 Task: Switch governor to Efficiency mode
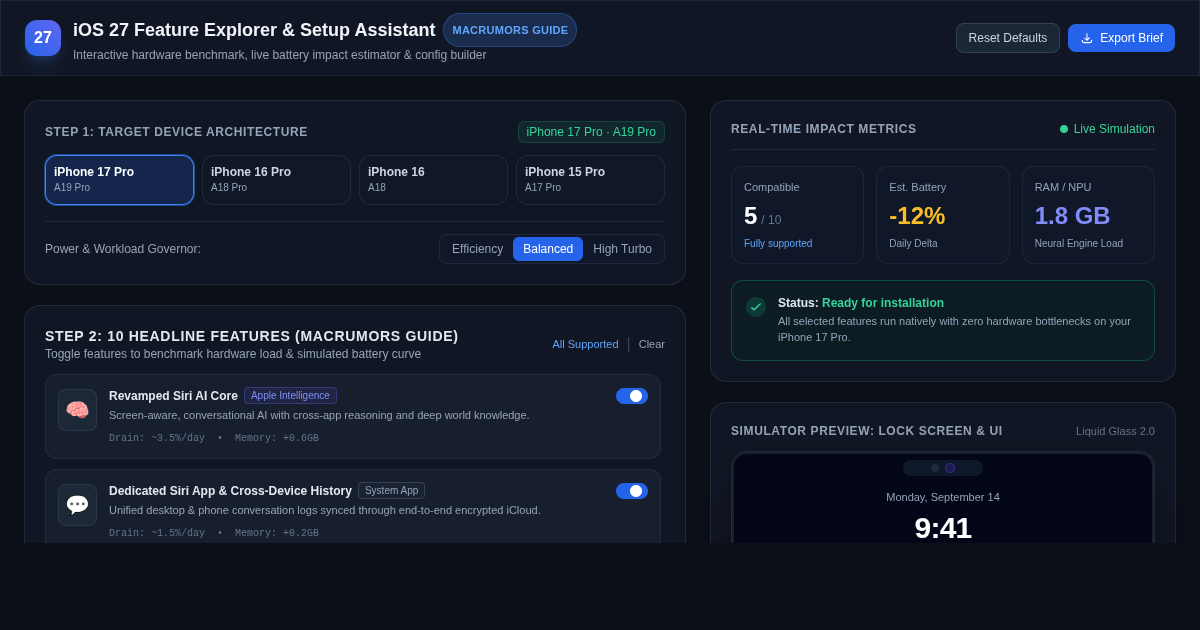(x=477, y=249)
